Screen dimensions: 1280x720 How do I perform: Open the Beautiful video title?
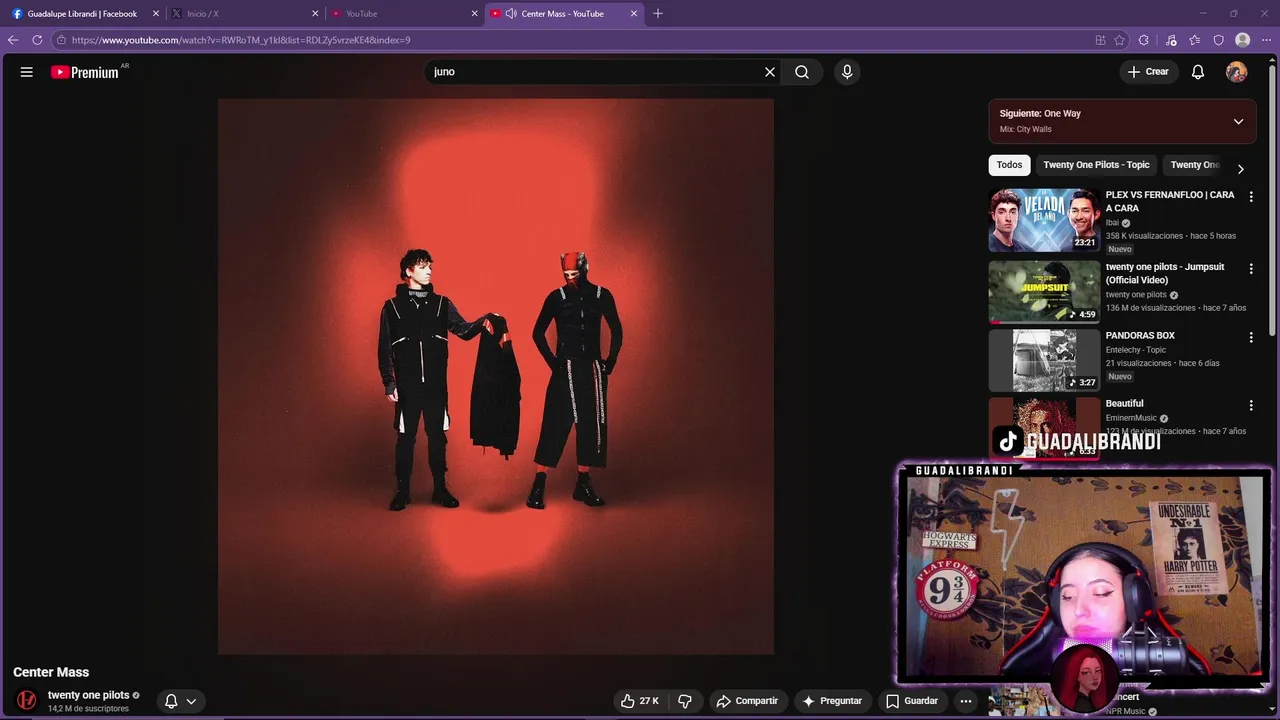coord(1124,404)
